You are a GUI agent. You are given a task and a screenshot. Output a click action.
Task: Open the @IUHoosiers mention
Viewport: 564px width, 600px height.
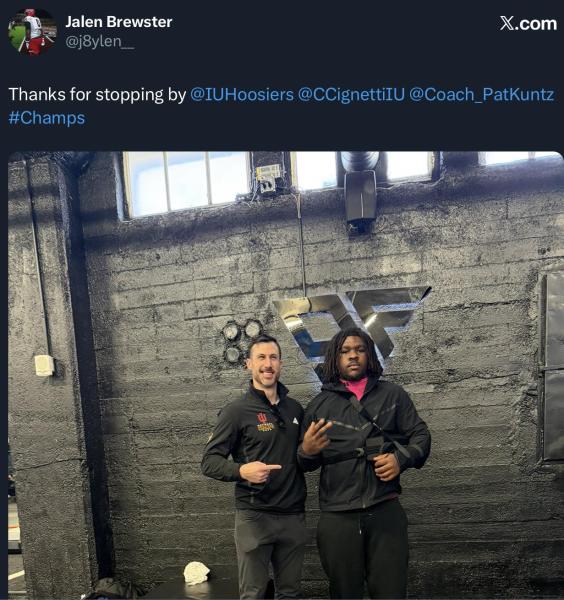point(242,95)
